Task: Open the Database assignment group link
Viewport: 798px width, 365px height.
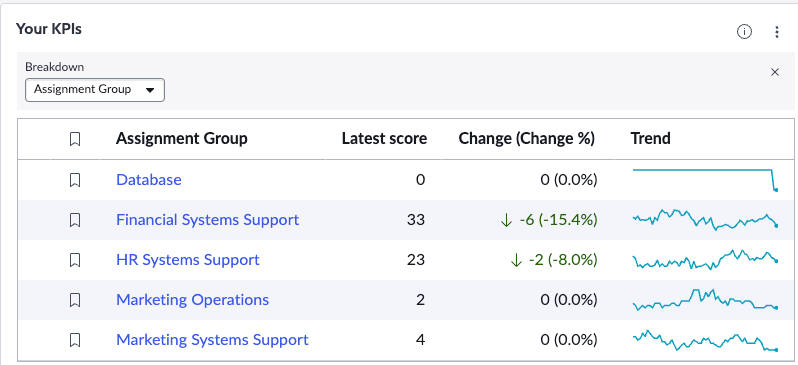Action: click(149, 180)
